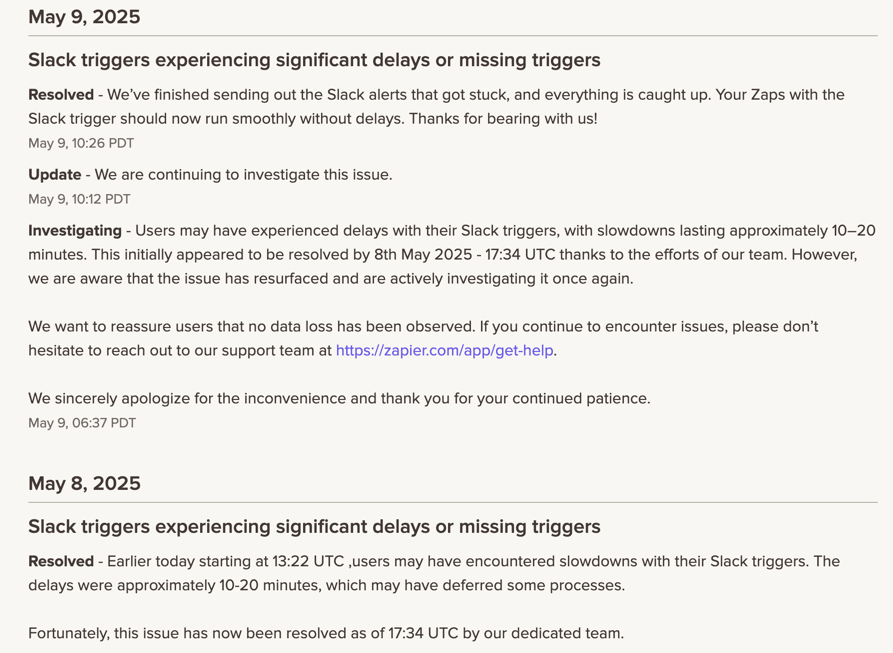Open May 8 Slack triggers incident title
This screenshot has height=653, width=893.
314,527
